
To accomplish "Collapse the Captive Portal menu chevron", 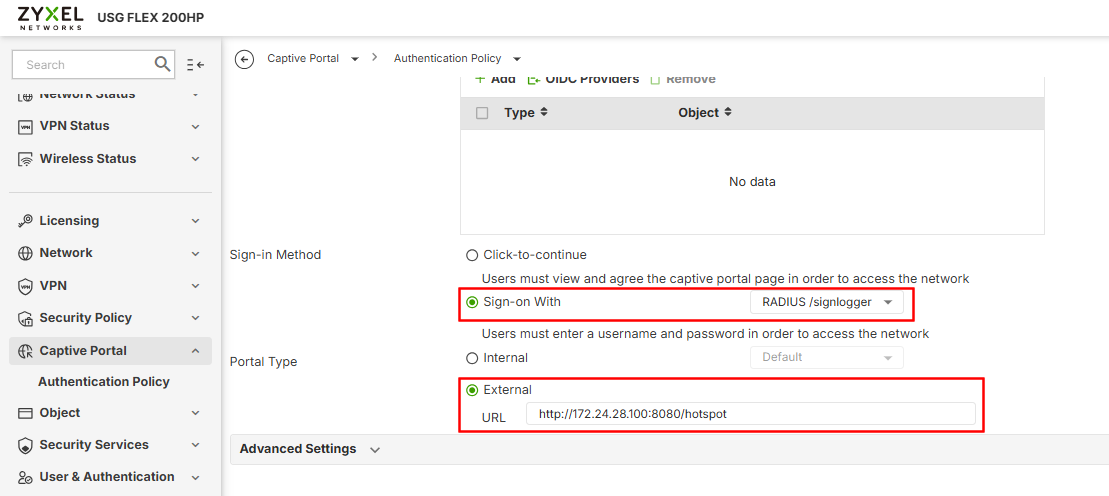I will pyautogui.click(x=196, y=351).
